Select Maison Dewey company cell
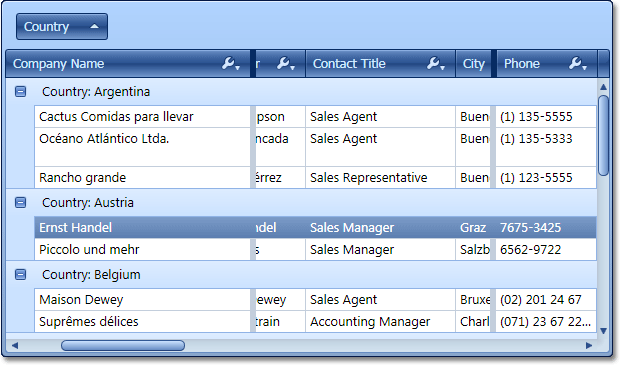Image resolution: width=621 pixels, height=366 pixels. pyautogui.click(x=143, y=299)
